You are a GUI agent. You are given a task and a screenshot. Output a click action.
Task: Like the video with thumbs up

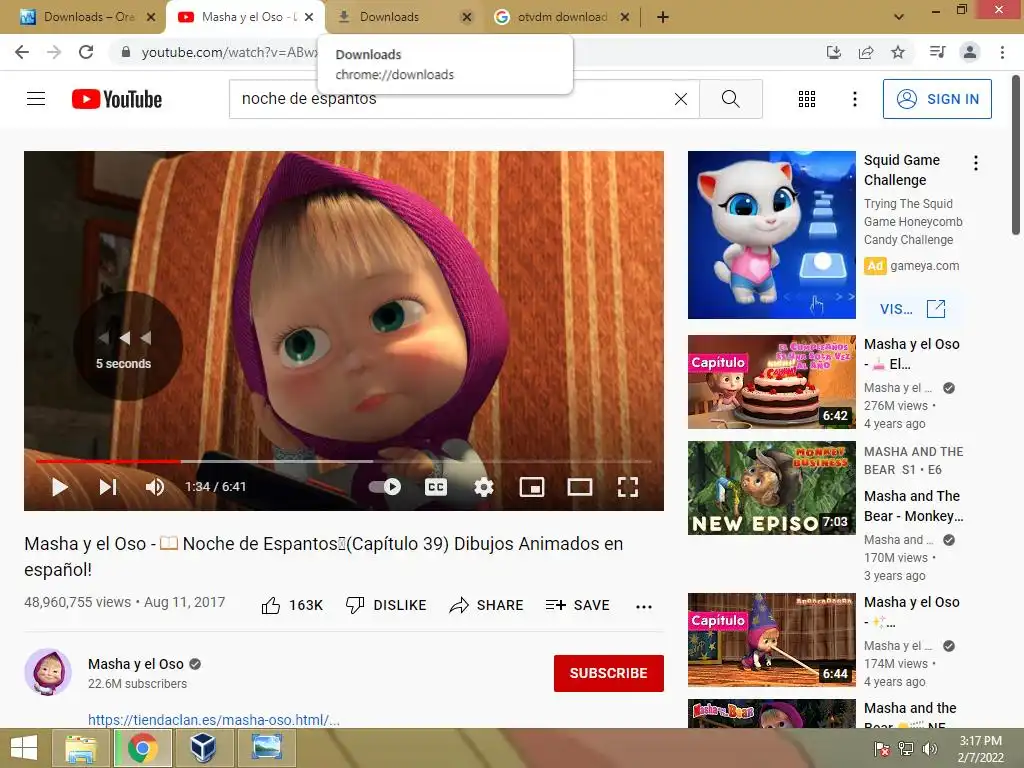click(292, 605)
